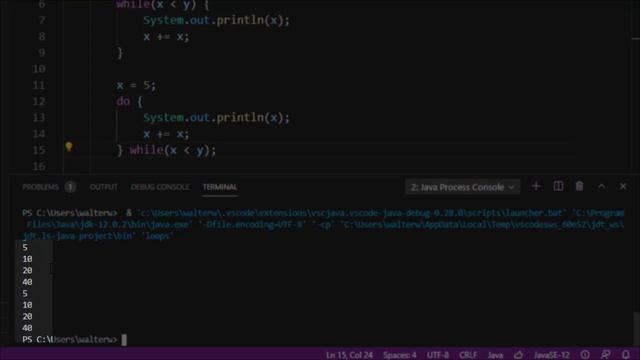Click the 'do {' code on line 12

(x=129, y=101)
